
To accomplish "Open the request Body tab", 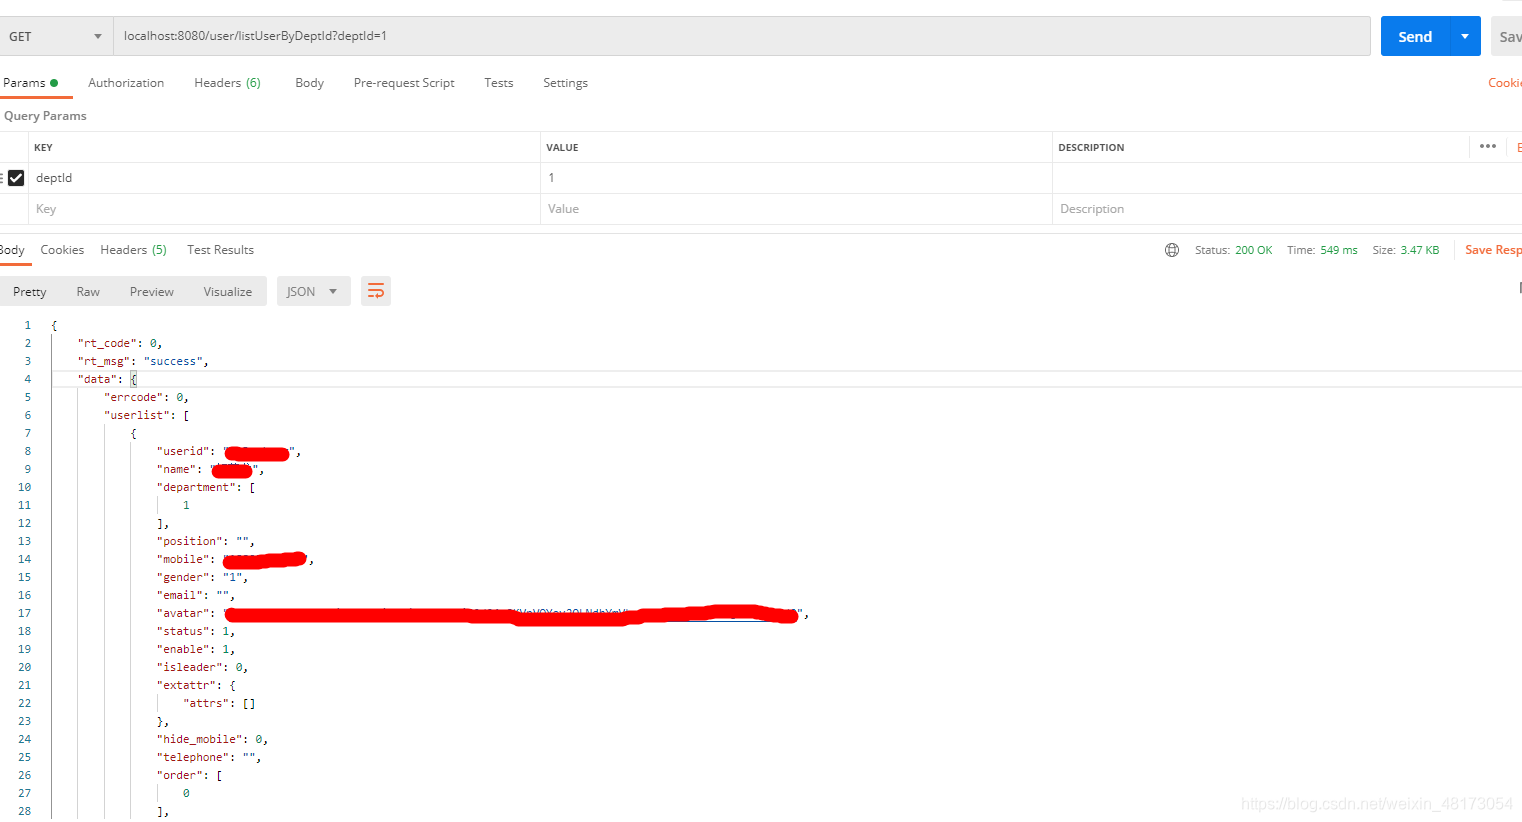I will point(309,83).
